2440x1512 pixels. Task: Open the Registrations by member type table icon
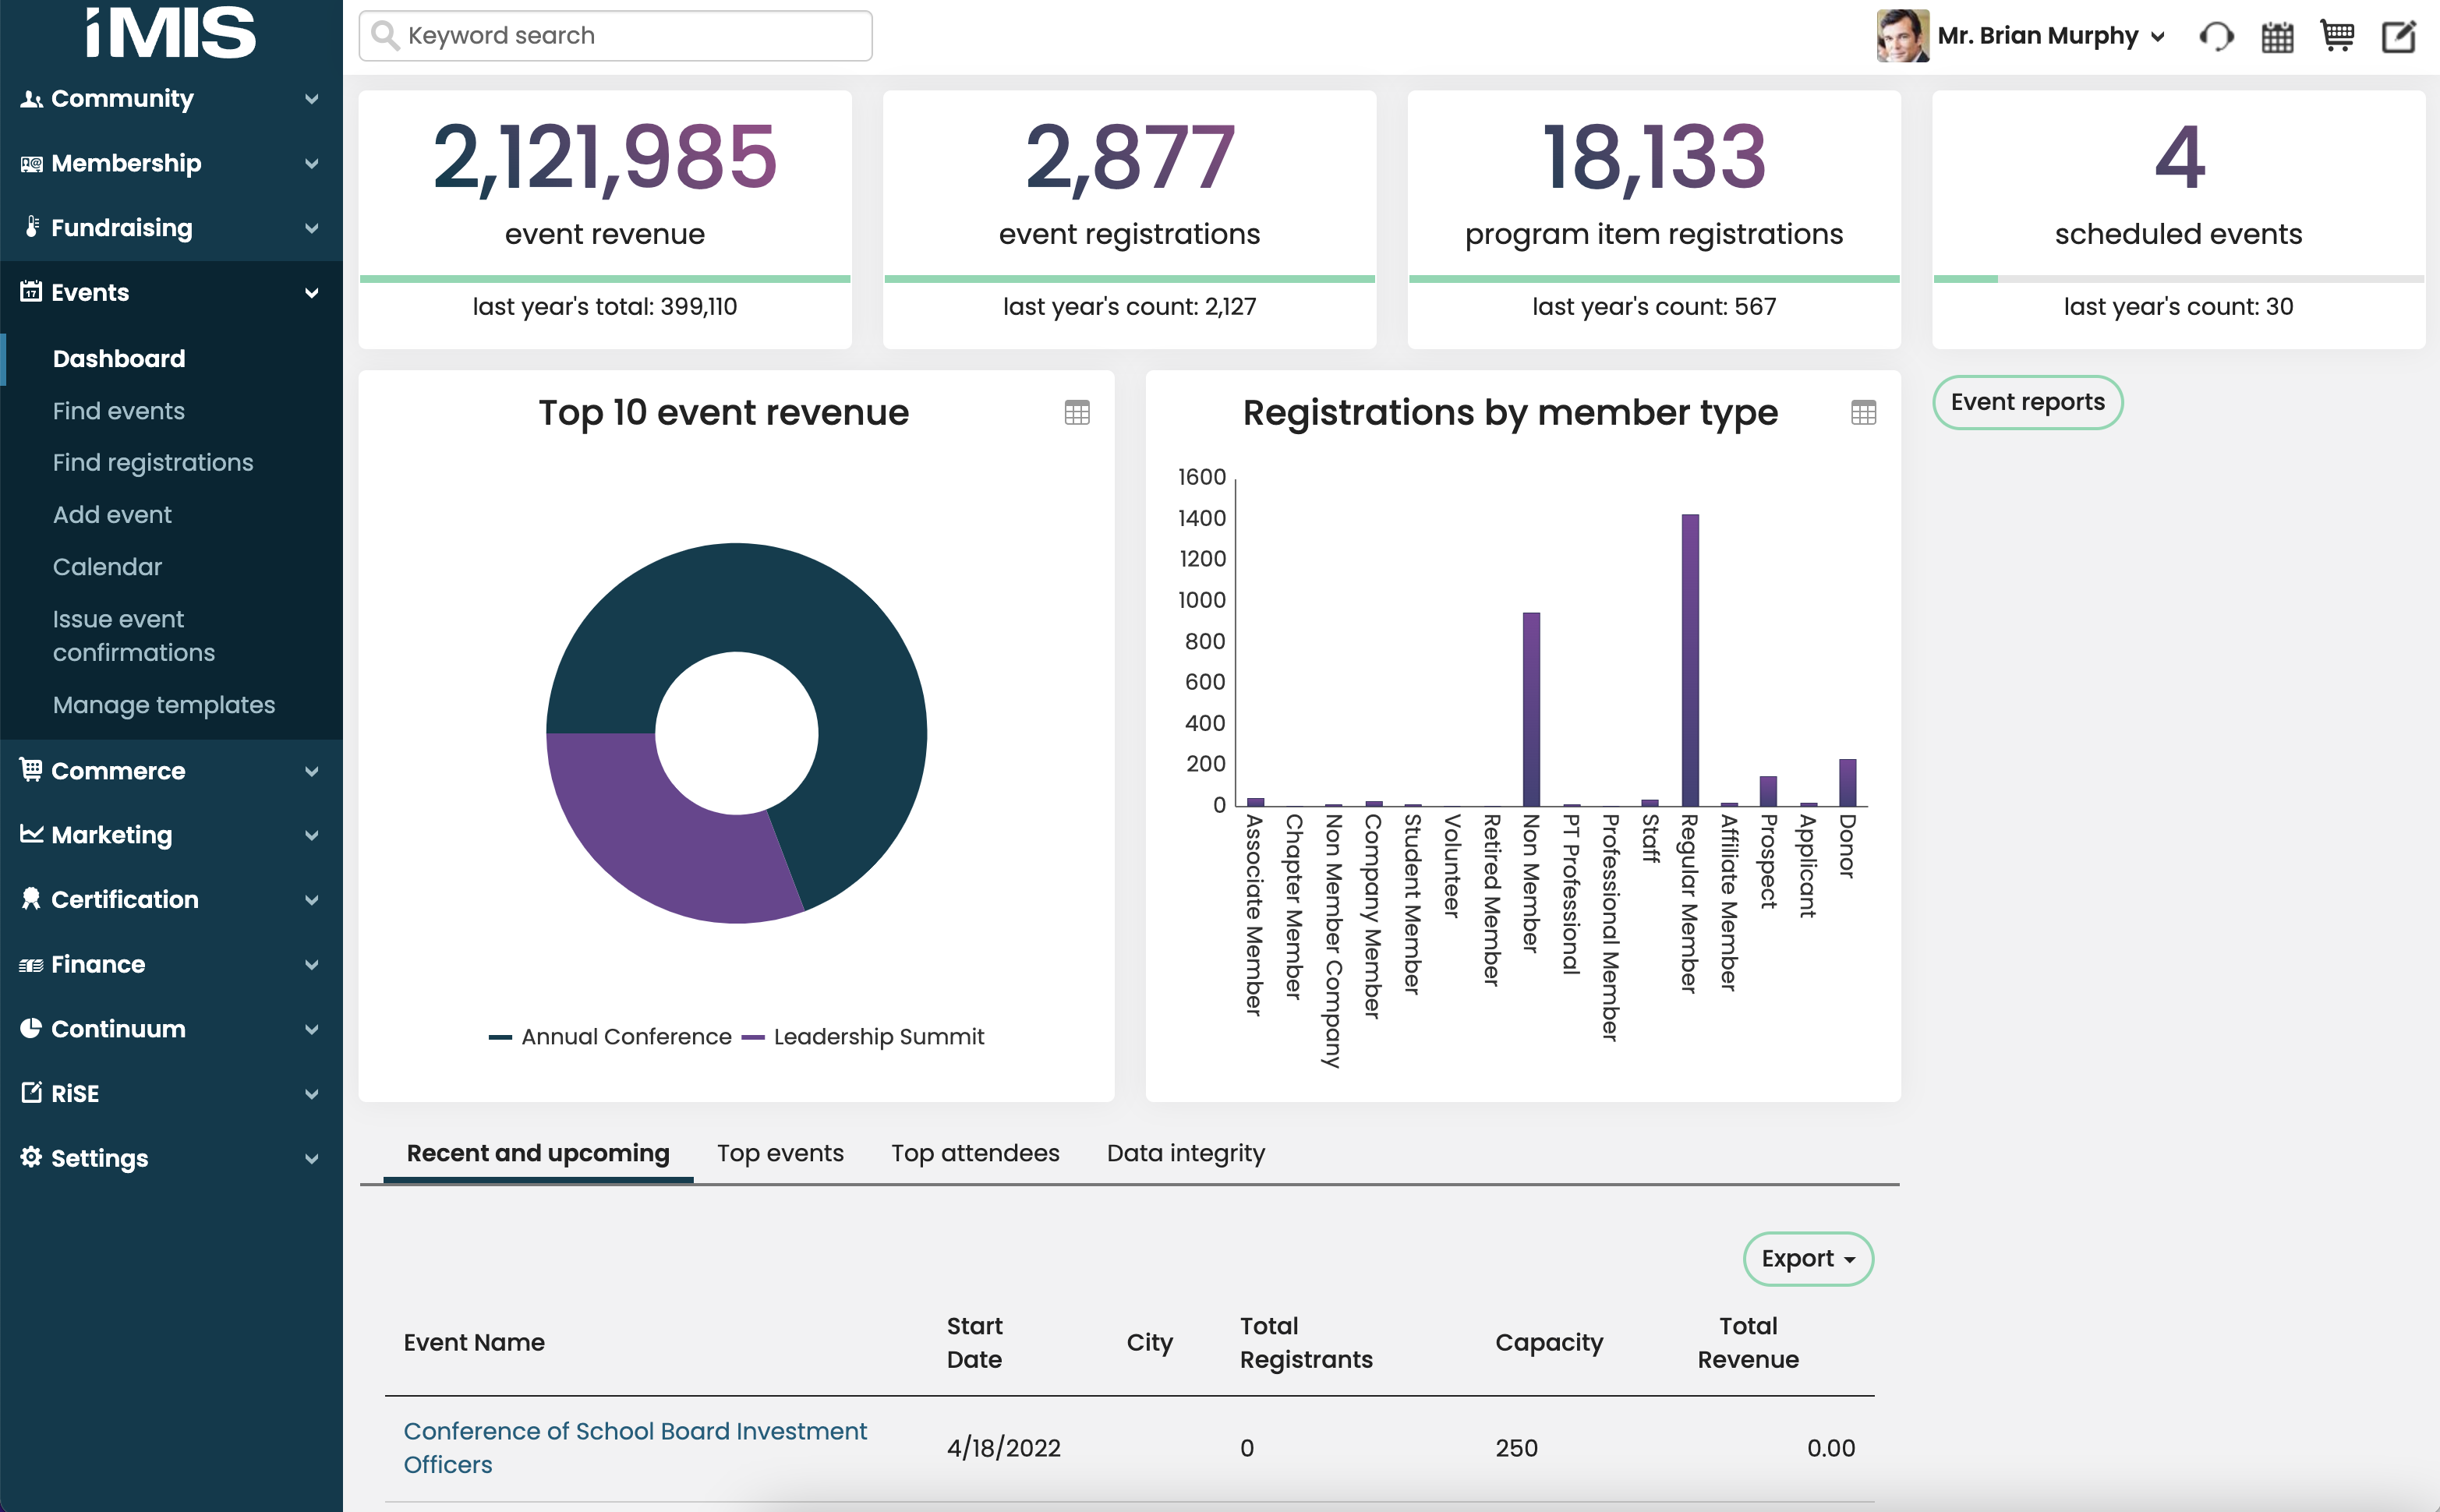pos(1862,412)
